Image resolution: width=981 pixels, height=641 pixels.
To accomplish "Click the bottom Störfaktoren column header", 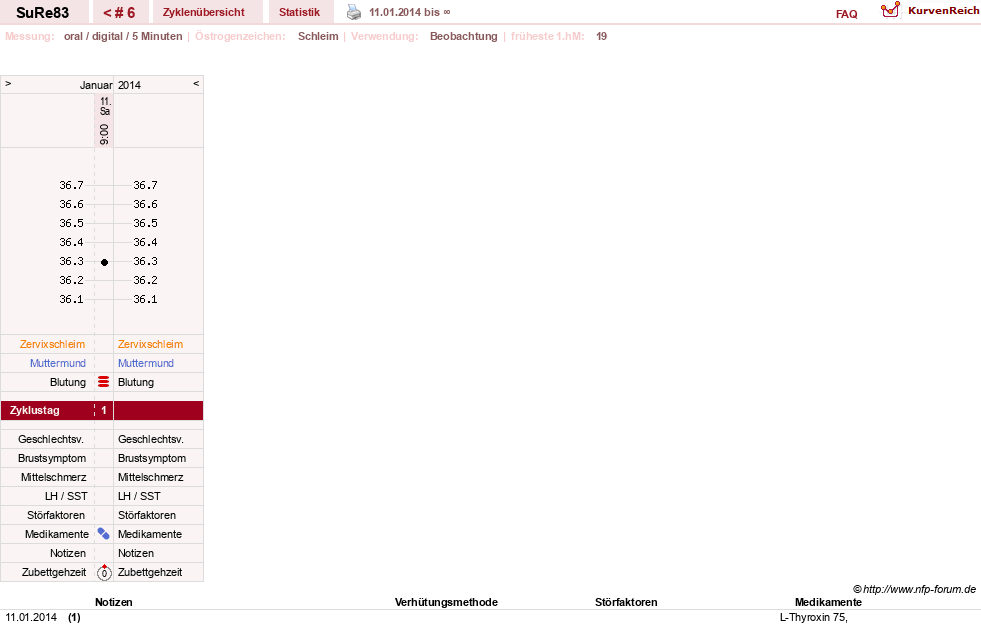I will 626,602.
